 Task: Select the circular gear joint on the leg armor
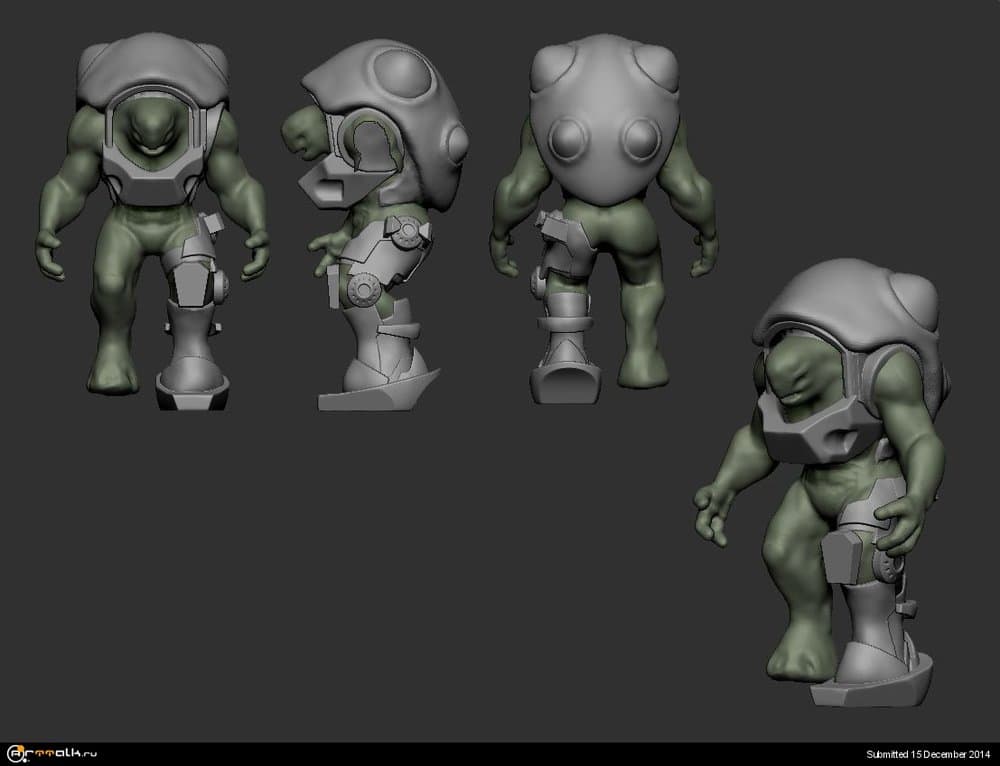click(409, 234)
